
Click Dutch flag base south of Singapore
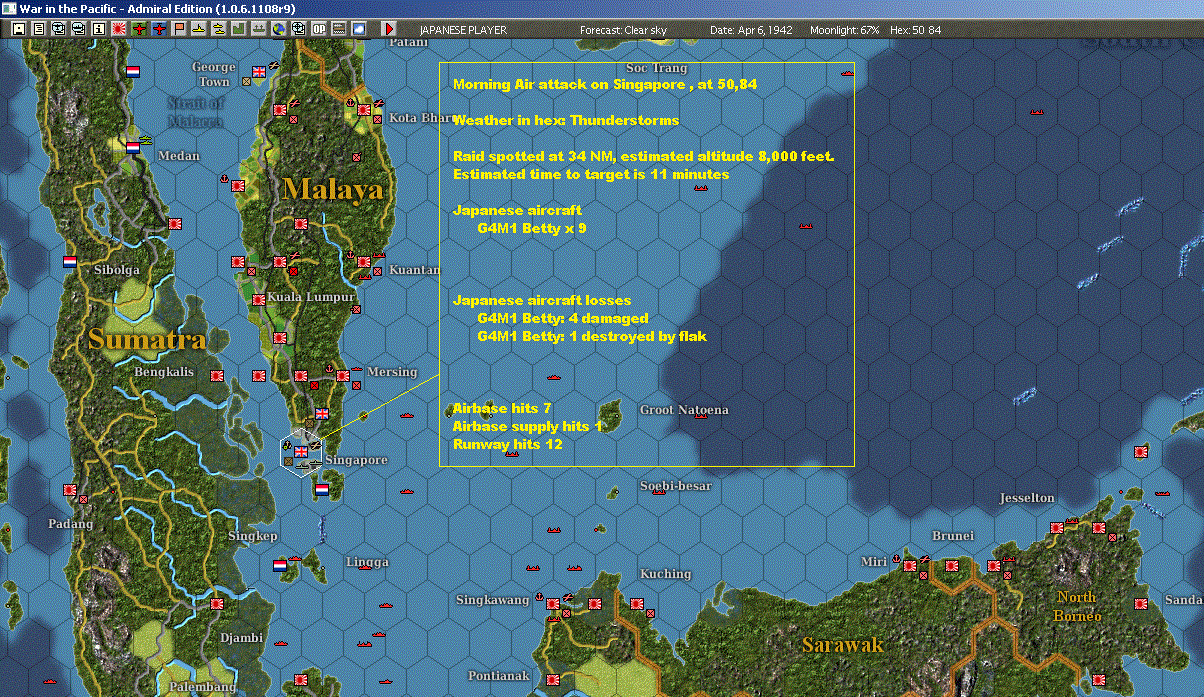tap(322, 490)
